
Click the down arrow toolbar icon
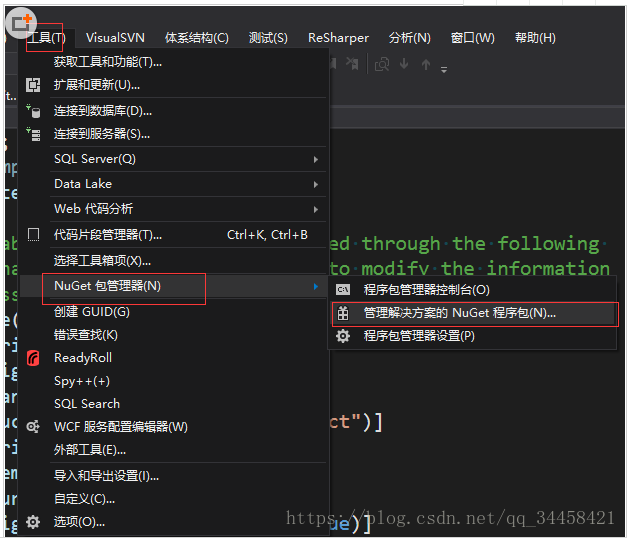tap(404, 64)
